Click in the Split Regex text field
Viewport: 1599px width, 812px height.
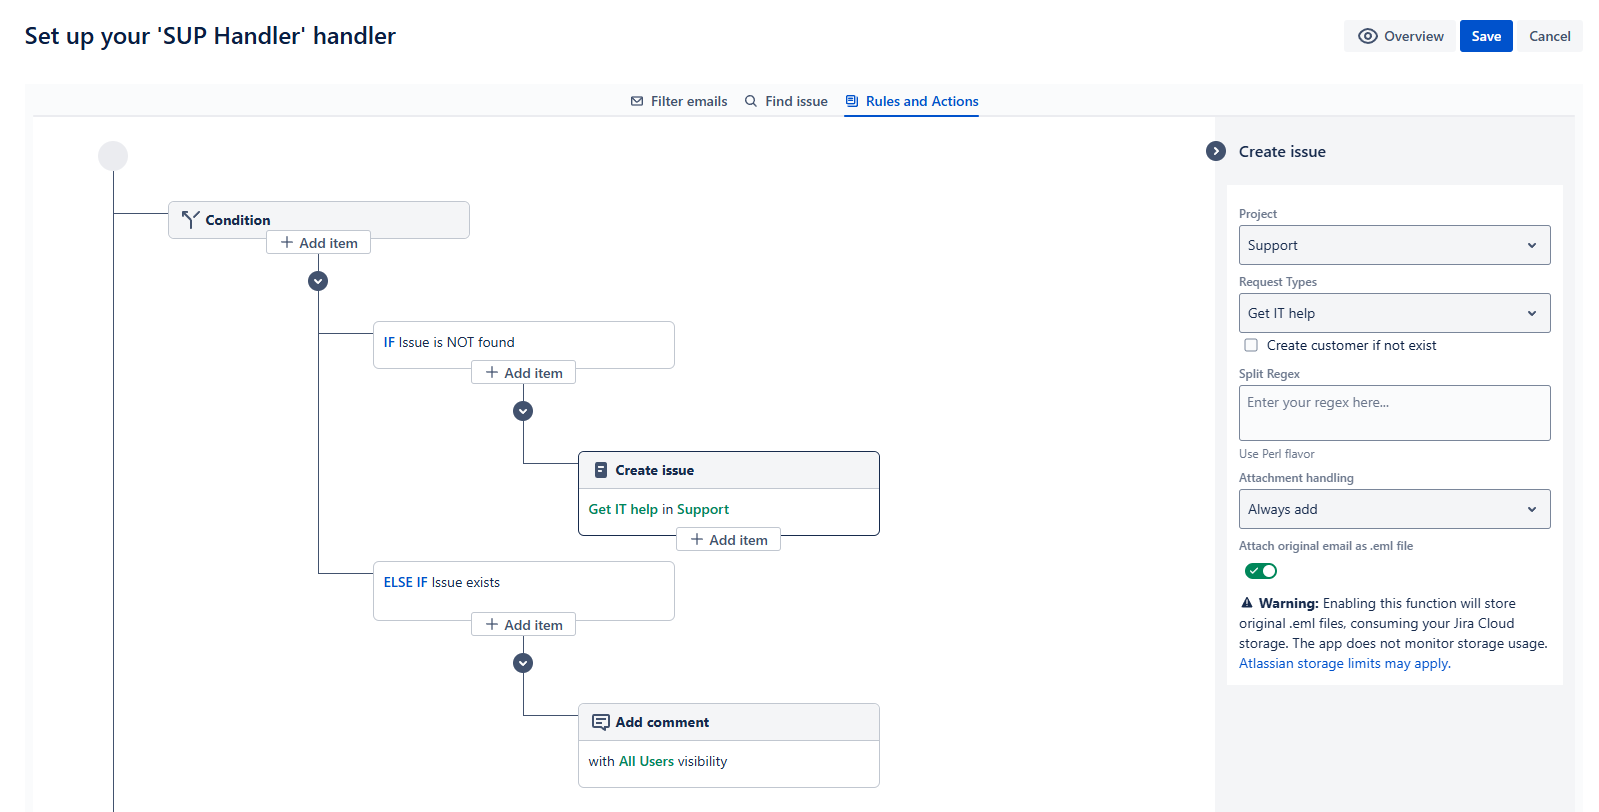[x=1394, y=413]
